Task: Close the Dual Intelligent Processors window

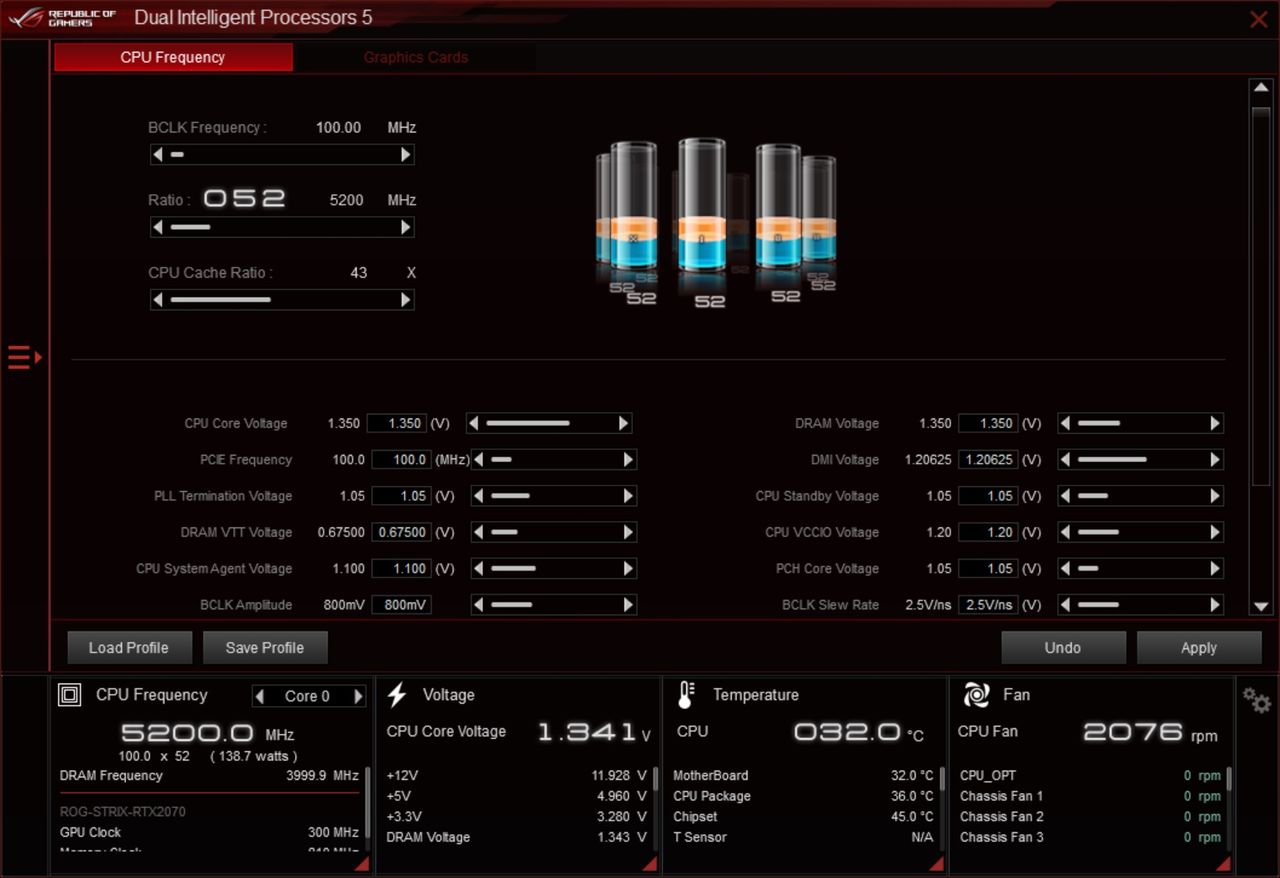Action: [x=1259, y=18]
